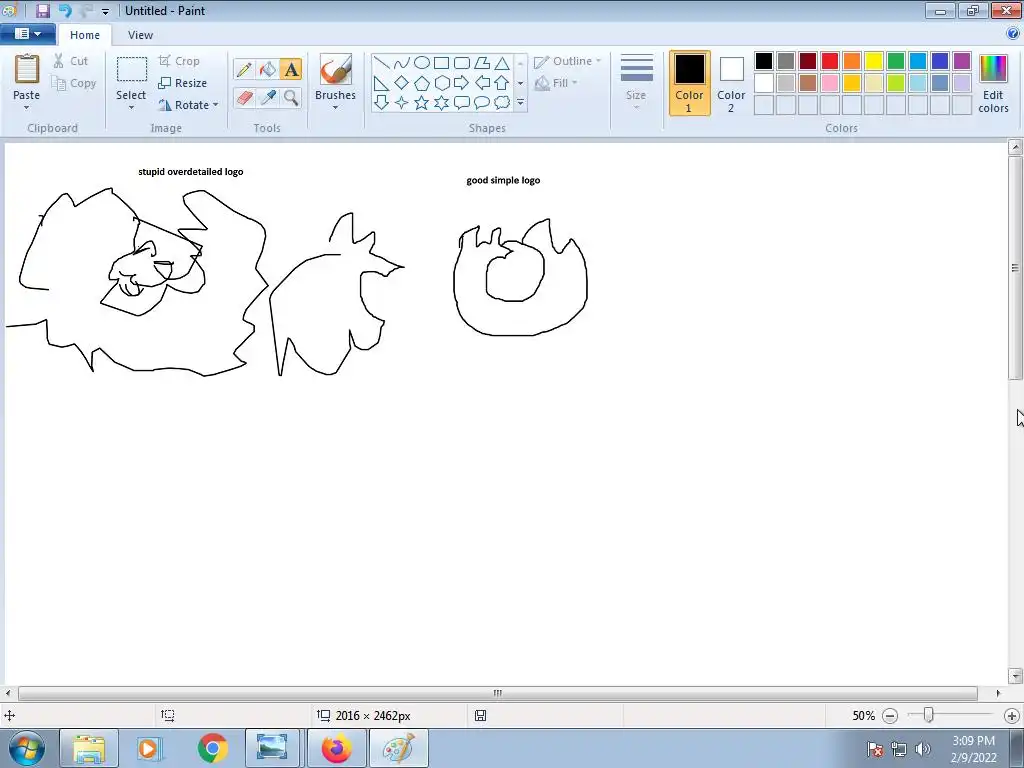Image resolution: width=1024 pixels, height=768 pixels.
Task: Choose the Pentagon shape
Action: 422,83
